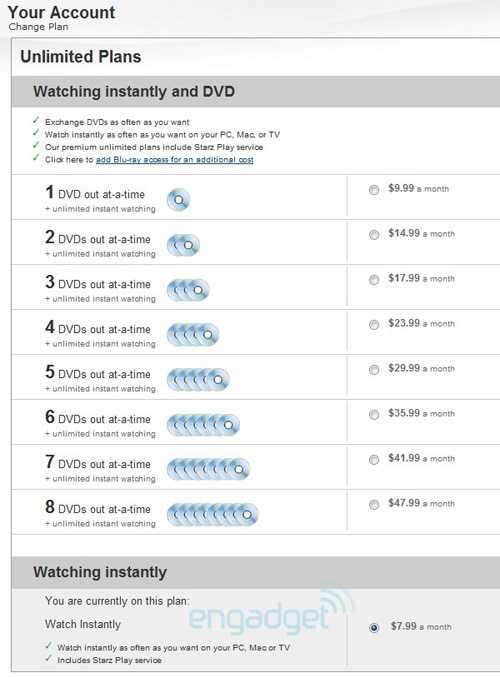
Task: Open the add Blu-ray access link
Action: [x=175, y=160]
